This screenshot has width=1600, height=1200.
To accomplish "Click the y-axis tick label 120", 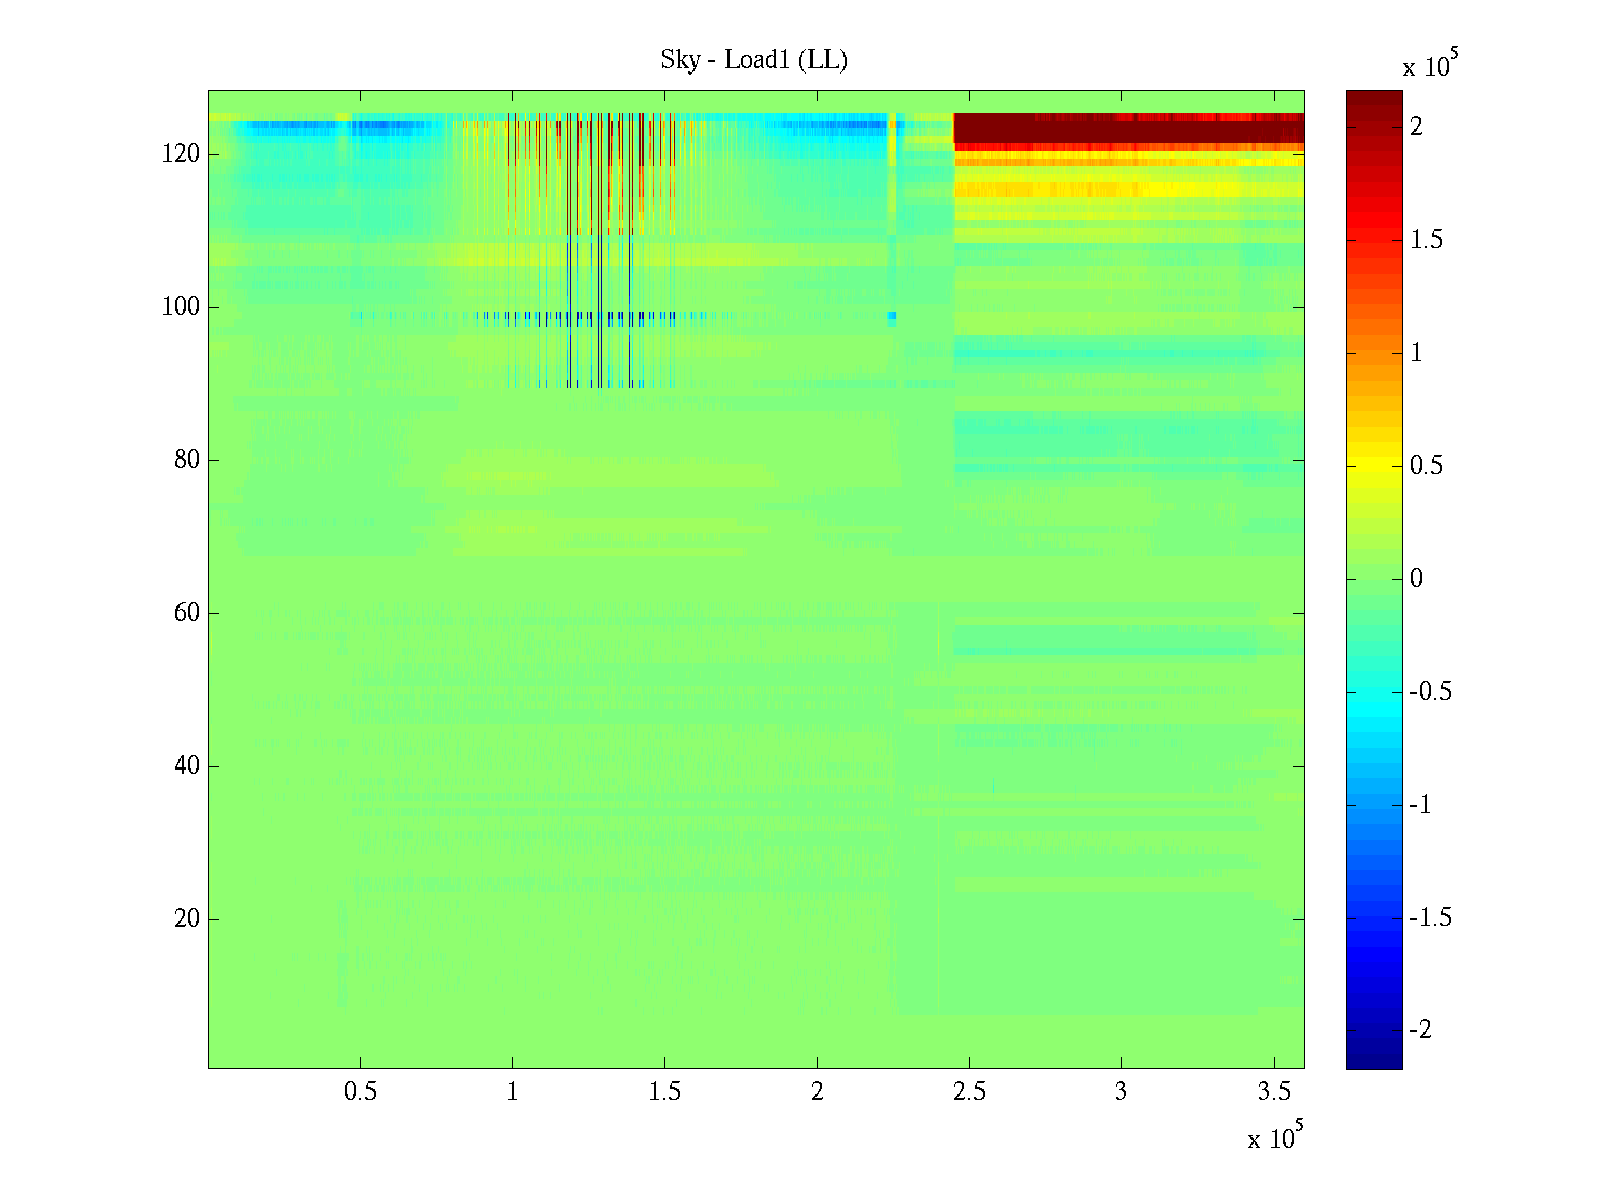I will click(180, 155).
